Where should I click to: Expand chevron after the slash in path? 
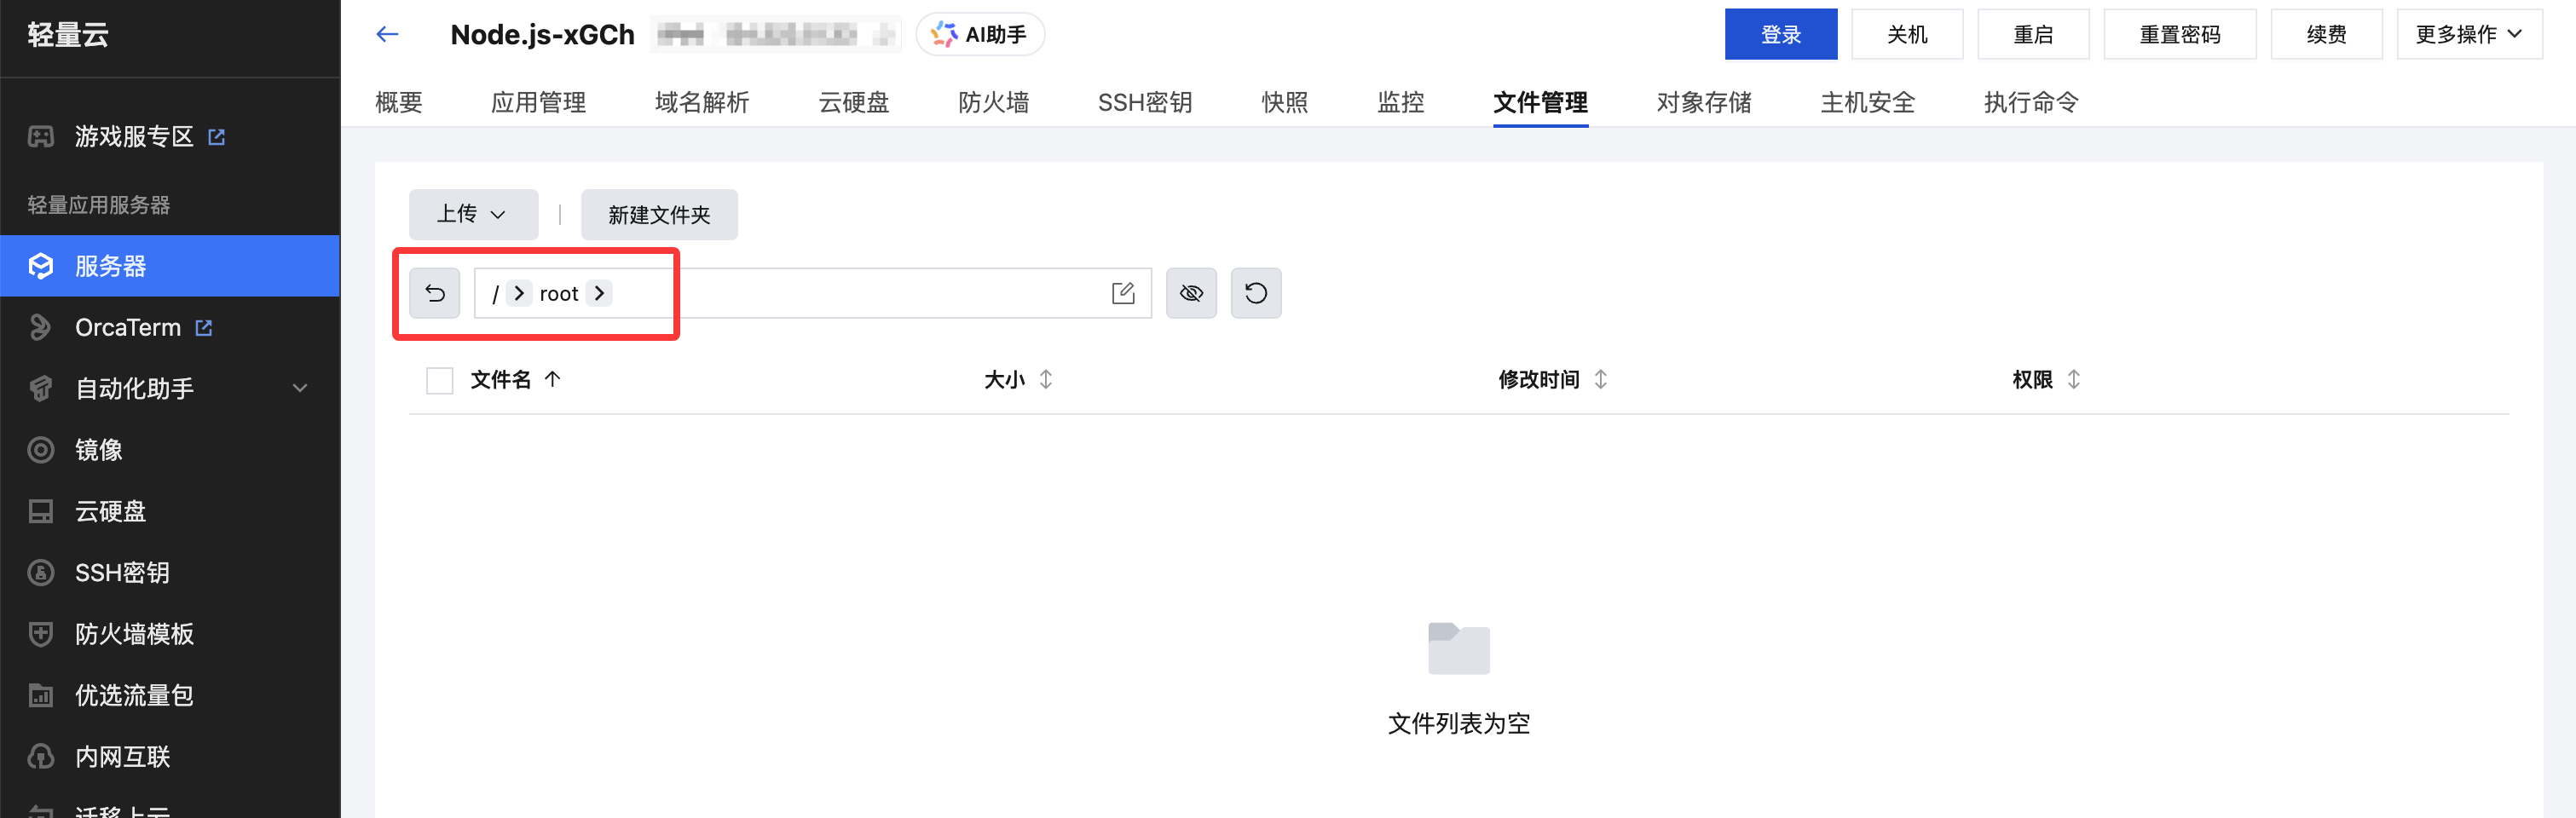point(519,293)
